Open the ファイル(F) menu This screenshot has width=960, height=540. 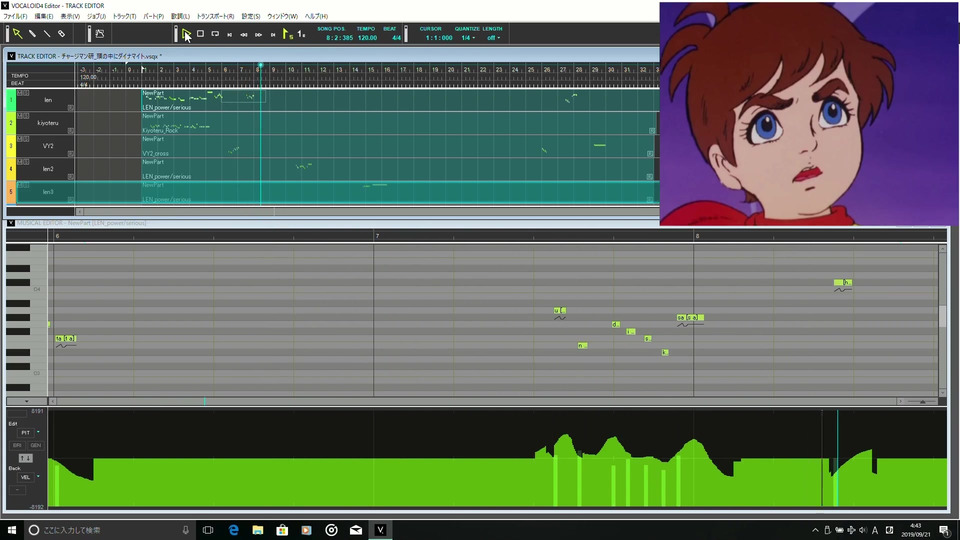[x=15, y=17]
